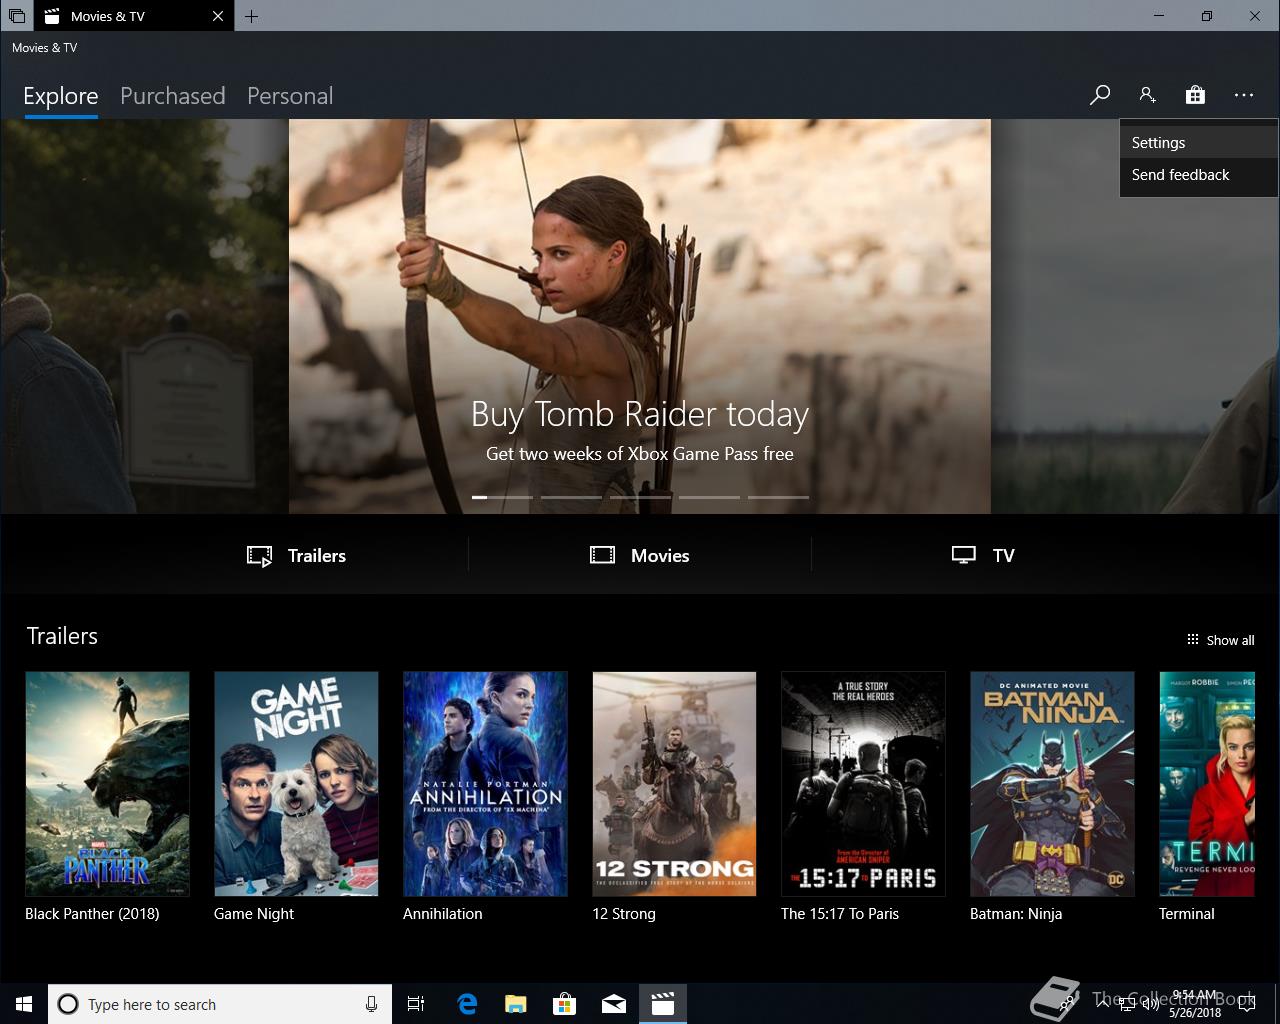Click the 12 Strong title text
Image resolution: width=1280 pixels, height=1024 pixels.
click(624, 914)
